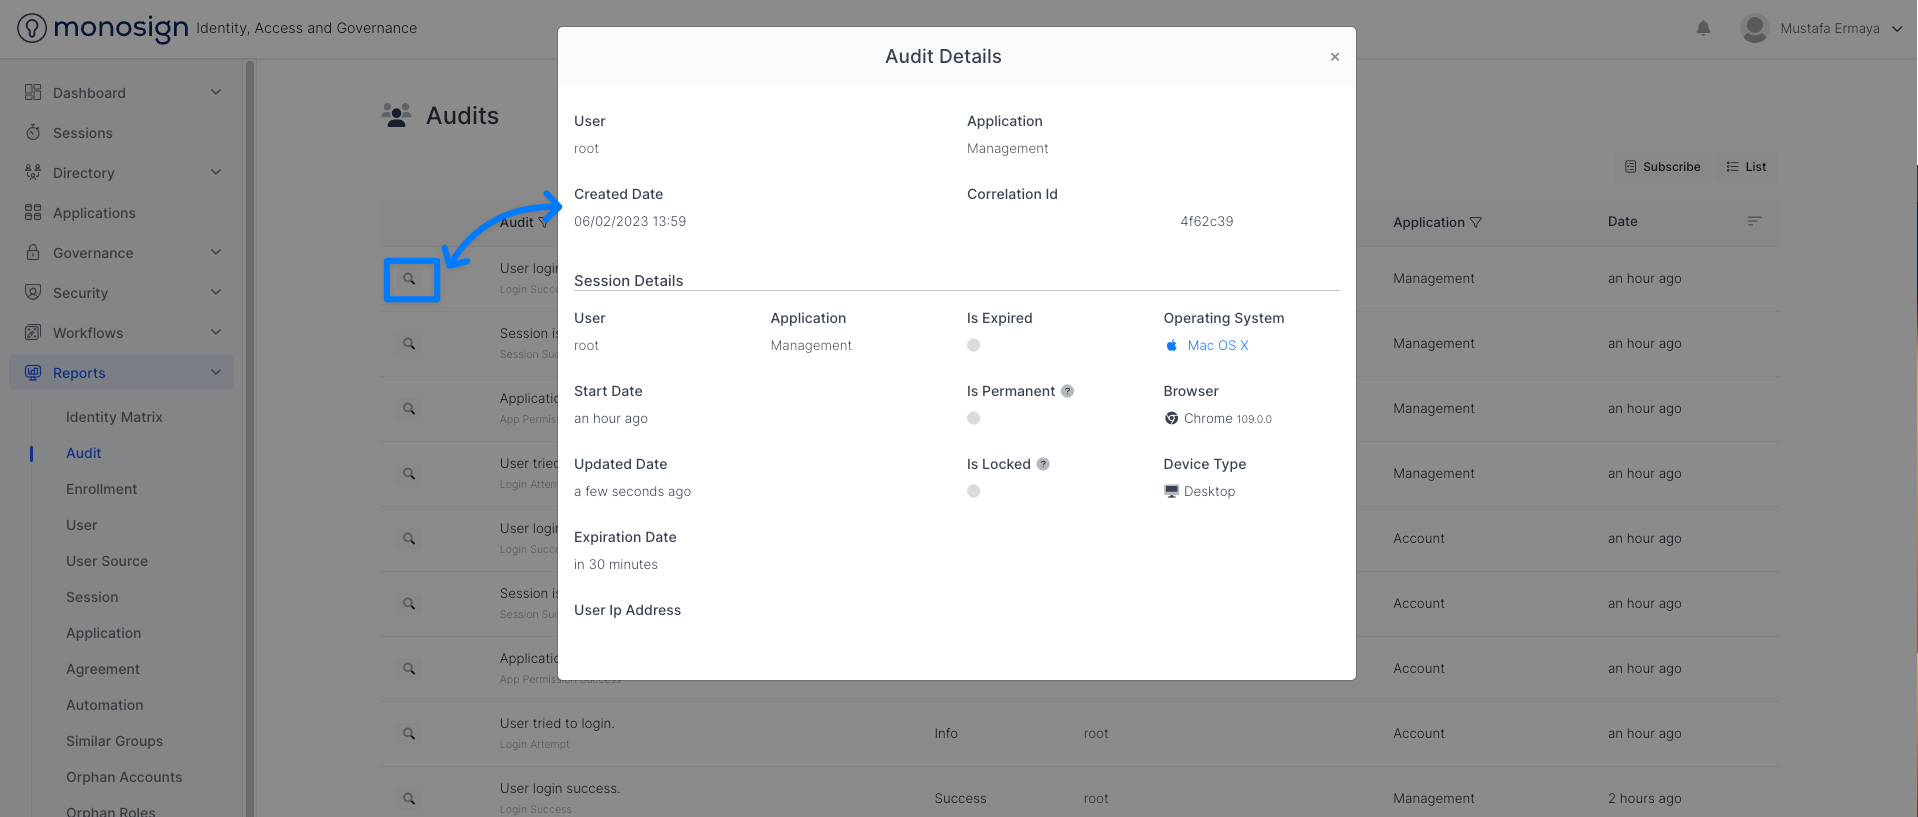Viewport: 1918px width, 817px height.
Task: Click the Date column sort icon
Action: pyautogui.click(x=1753, y=221)
